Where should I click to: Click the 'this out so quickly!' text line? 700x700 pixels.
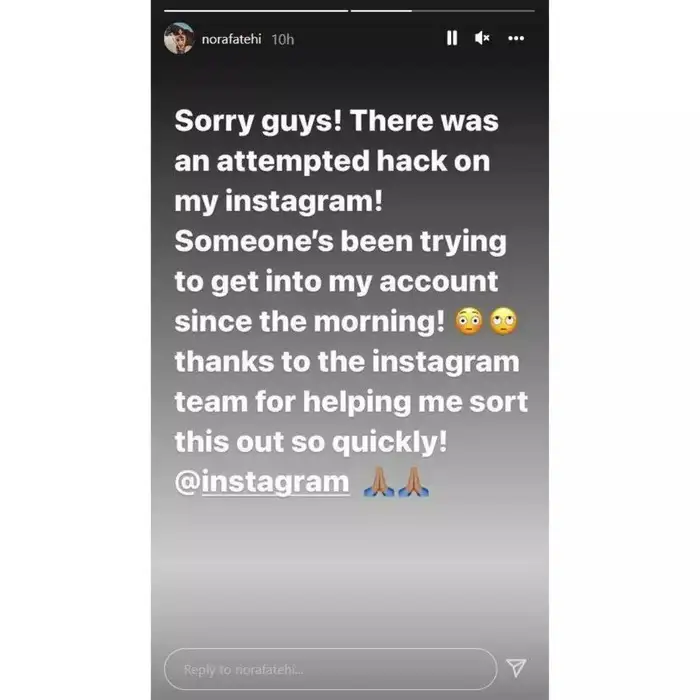311,442
